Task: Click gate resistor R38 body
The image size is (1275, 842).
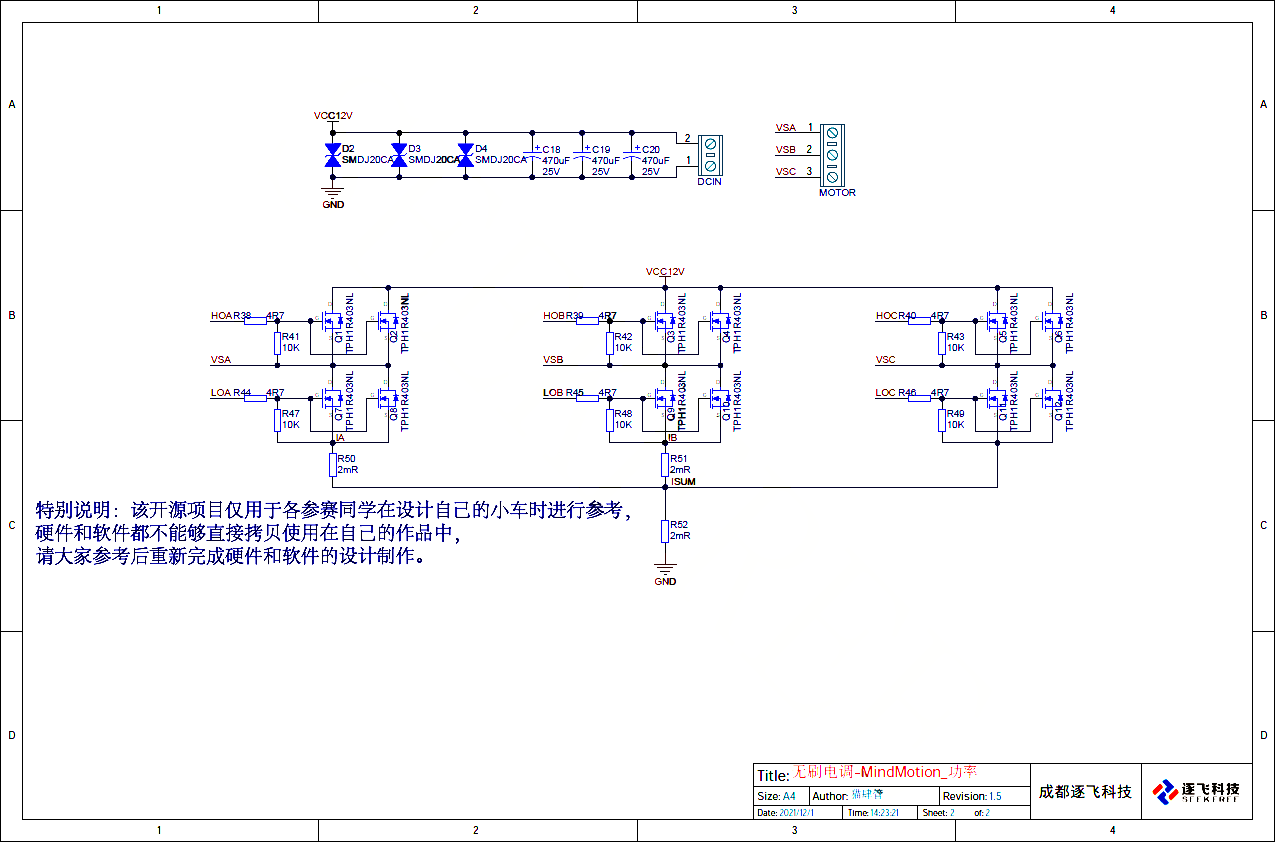Action: pos(255,321)
